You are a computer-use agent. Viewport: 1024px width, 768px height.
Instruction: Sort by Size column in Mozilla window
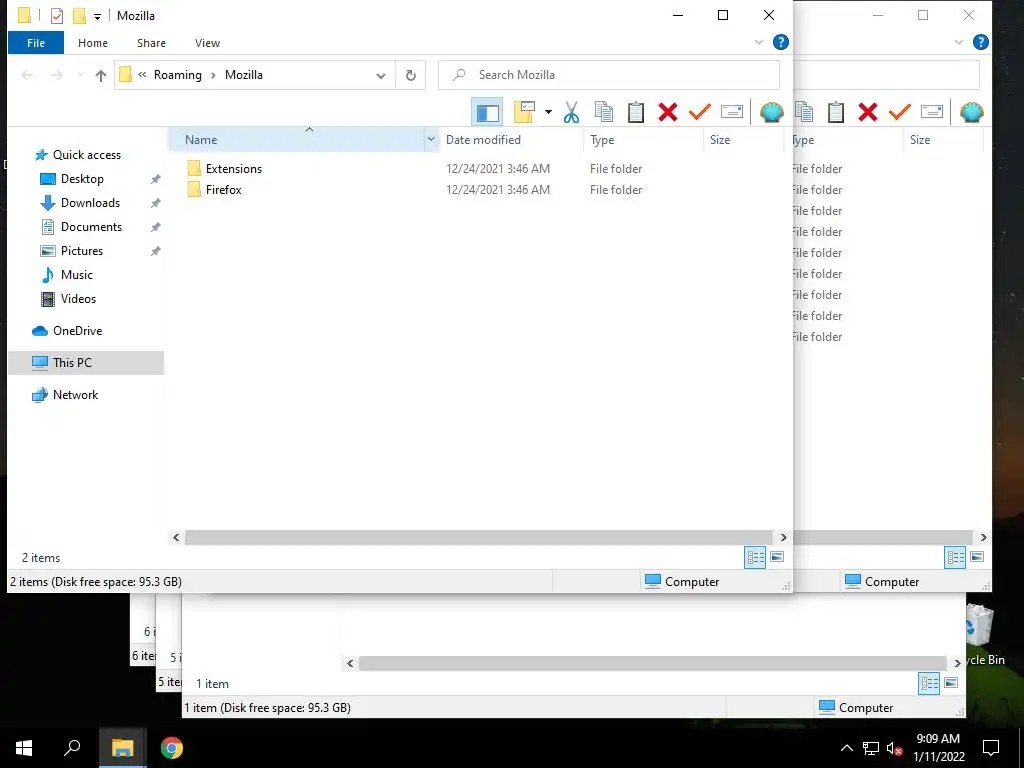coord(743,140)
